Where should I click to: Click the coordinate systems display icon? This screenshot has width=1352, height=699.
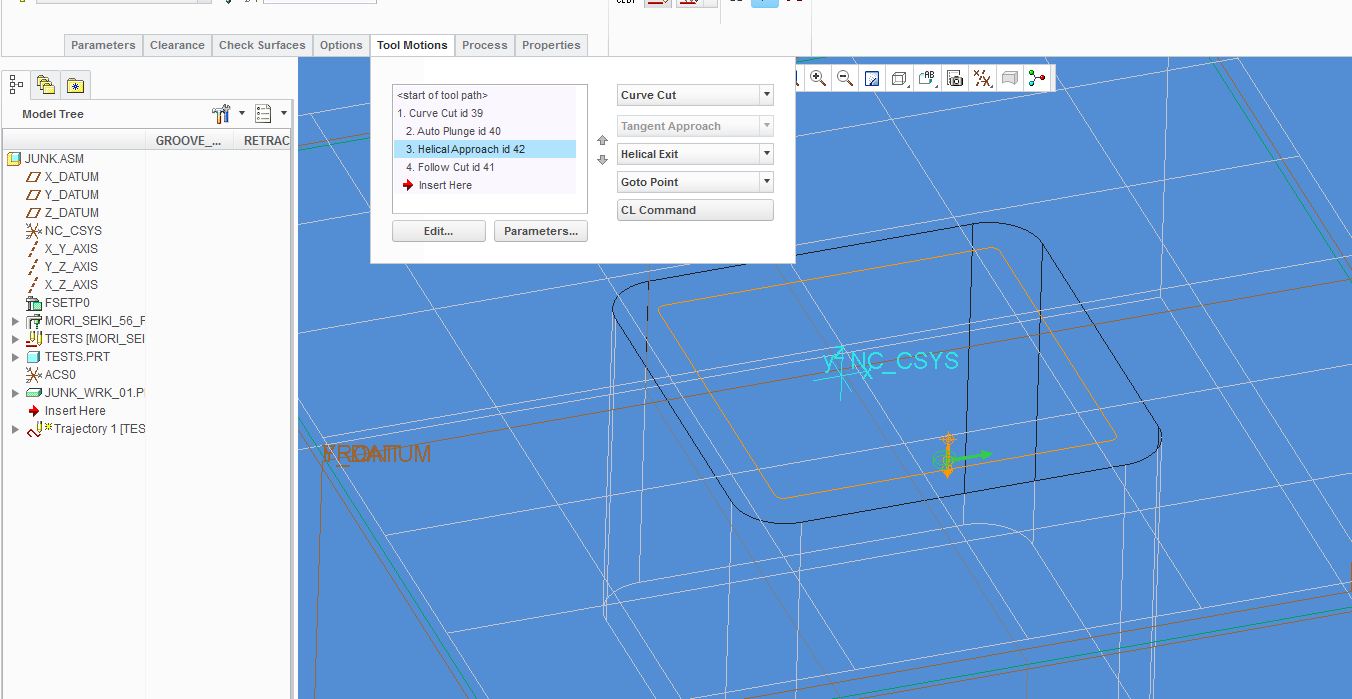[1037, 78]
